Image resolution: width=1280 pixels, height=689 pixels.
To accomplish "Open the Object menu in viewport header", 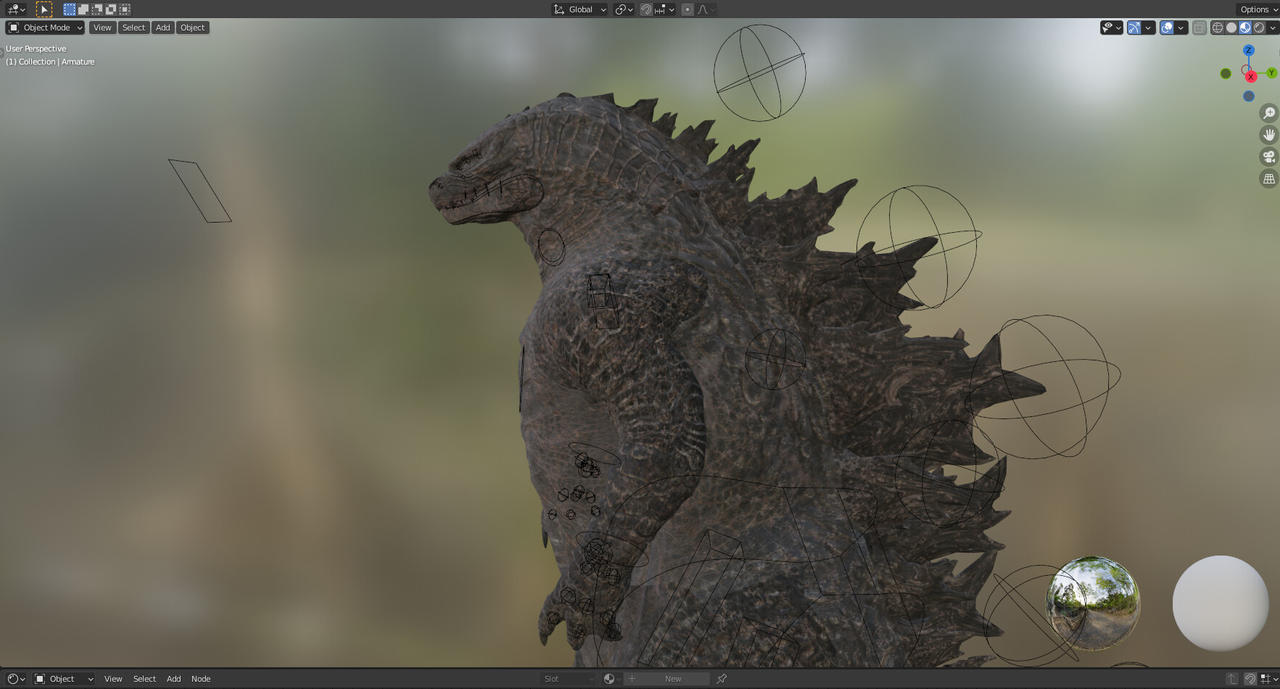I will point(193,27).
